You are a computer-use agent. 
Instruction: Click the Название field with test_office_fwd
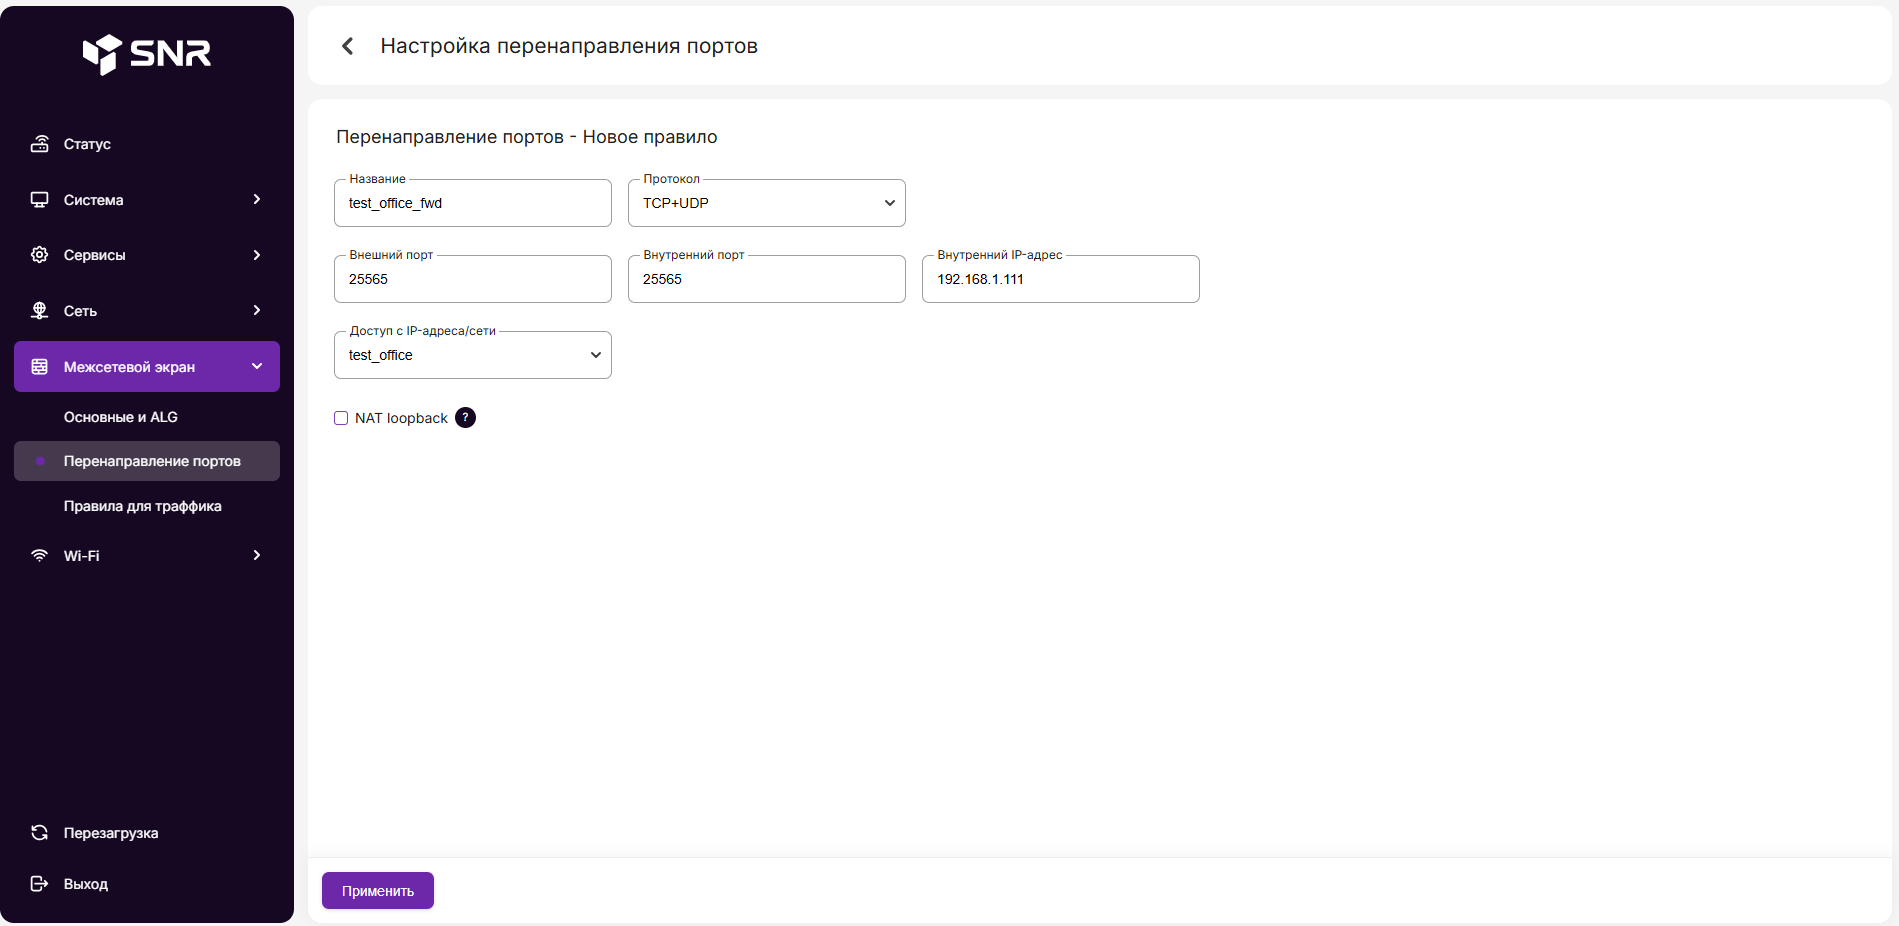[x=472, y=203]
